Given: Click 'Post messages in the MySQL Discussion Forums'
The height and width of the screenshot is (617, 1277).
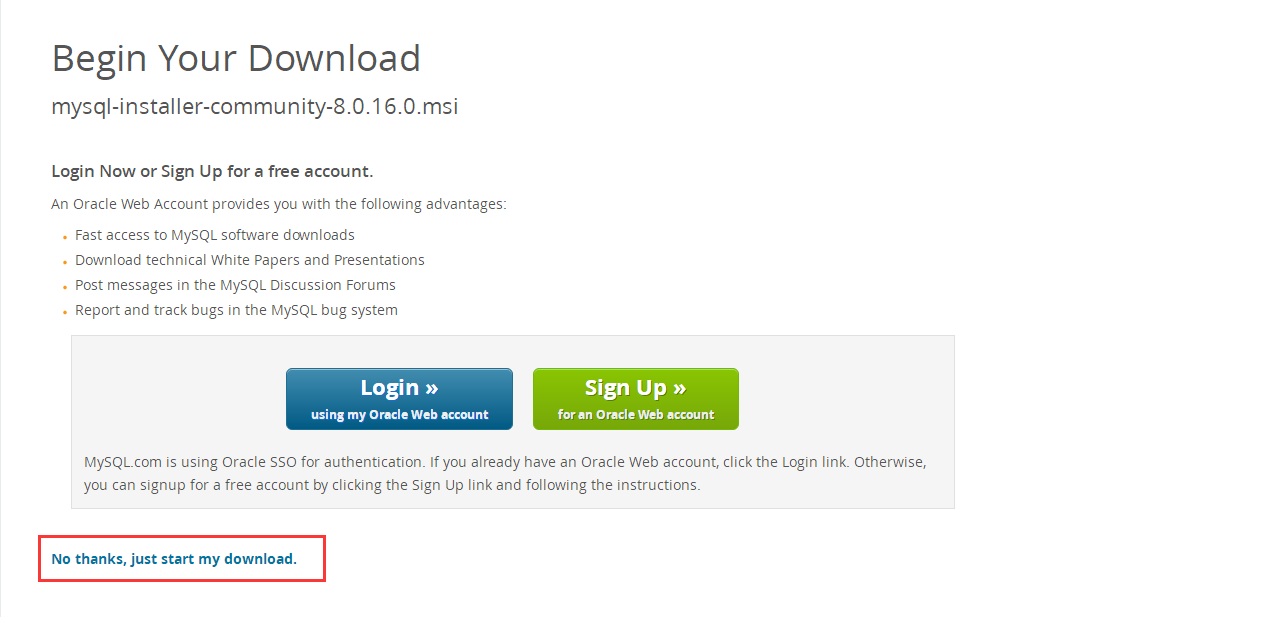Looking at the screenshot, I should click(x=235, y=285).
